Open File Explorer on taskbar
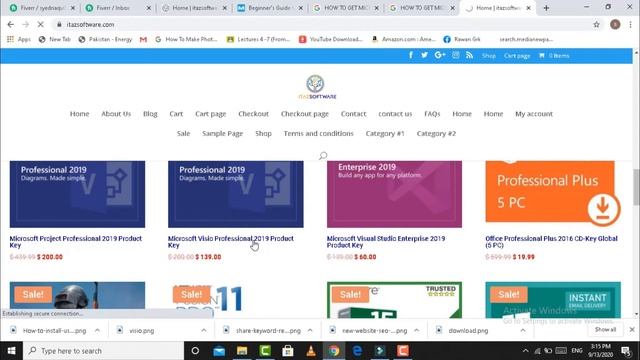 point(242,351)
